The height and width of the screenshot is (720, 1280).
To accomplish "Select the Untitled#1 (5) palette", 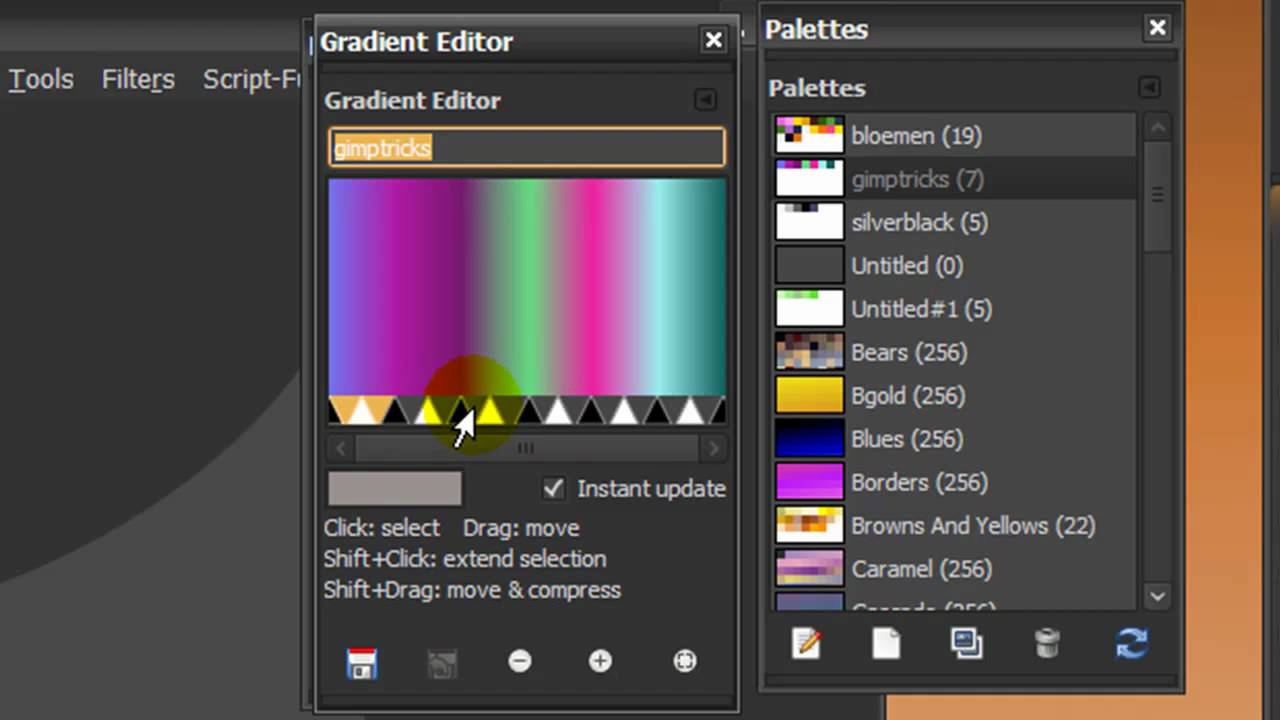I will (x=955, y=309).
